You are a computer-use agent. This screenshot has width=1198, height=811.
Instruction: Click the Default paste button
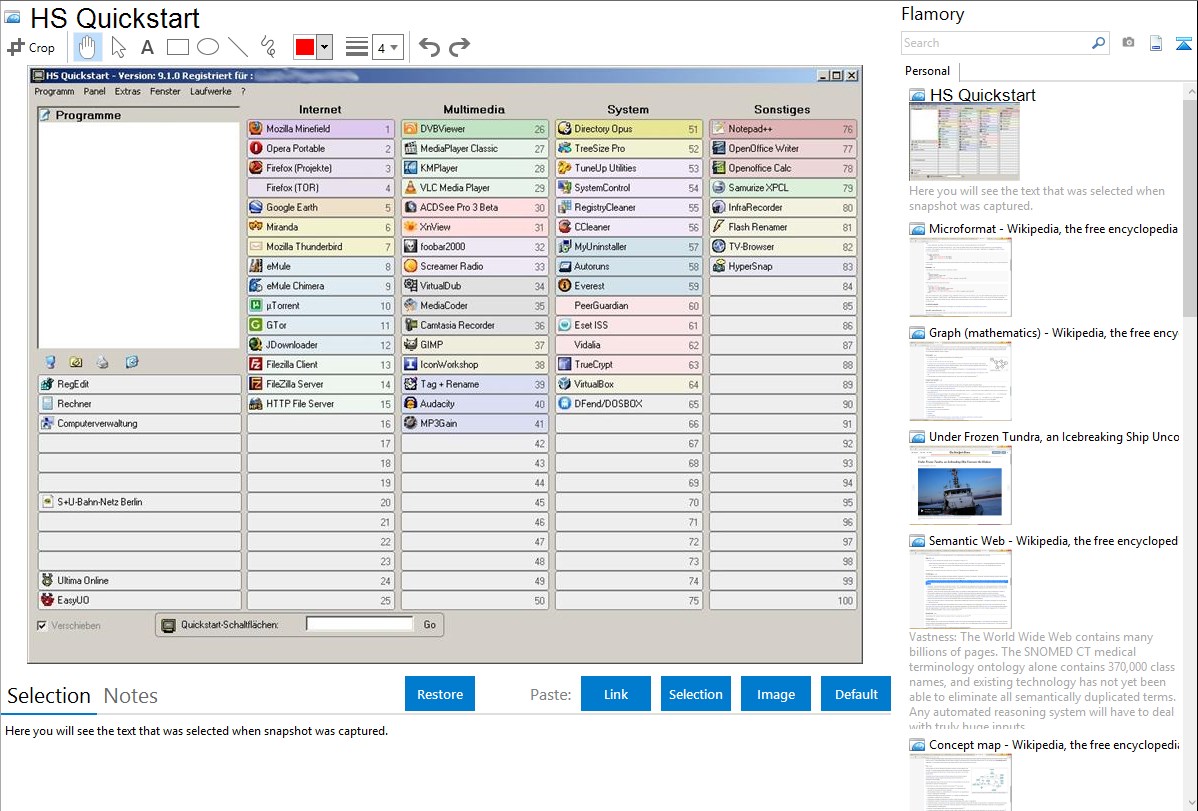coord(856,694)
